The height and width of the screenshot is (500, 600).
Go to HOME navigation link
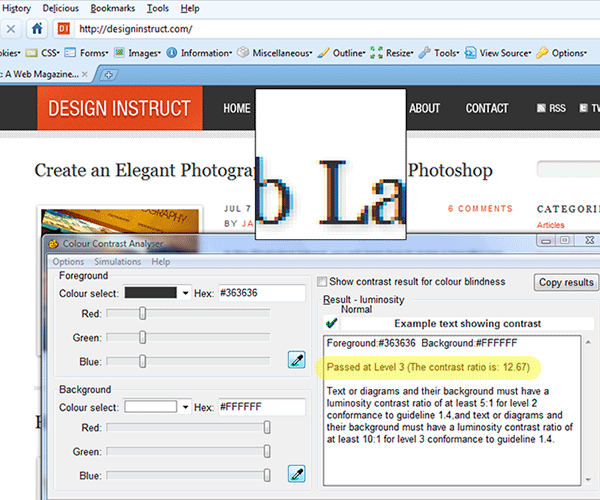236,108
